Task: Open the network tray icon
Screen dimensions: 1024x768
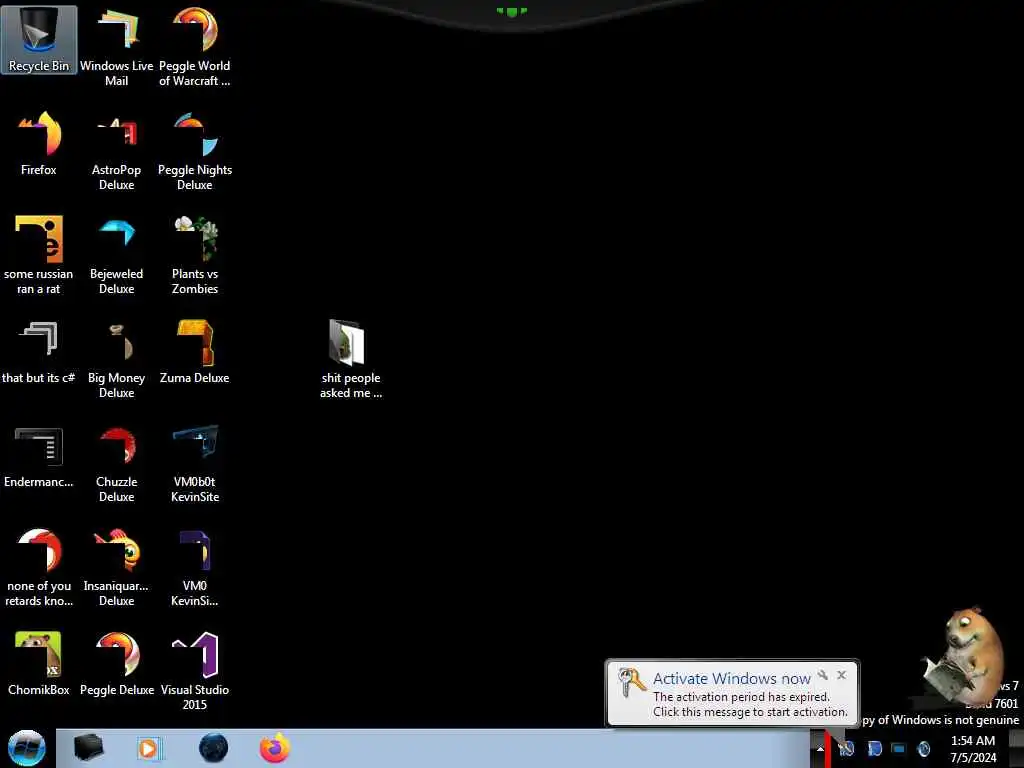Action: (x=899, y=748)
